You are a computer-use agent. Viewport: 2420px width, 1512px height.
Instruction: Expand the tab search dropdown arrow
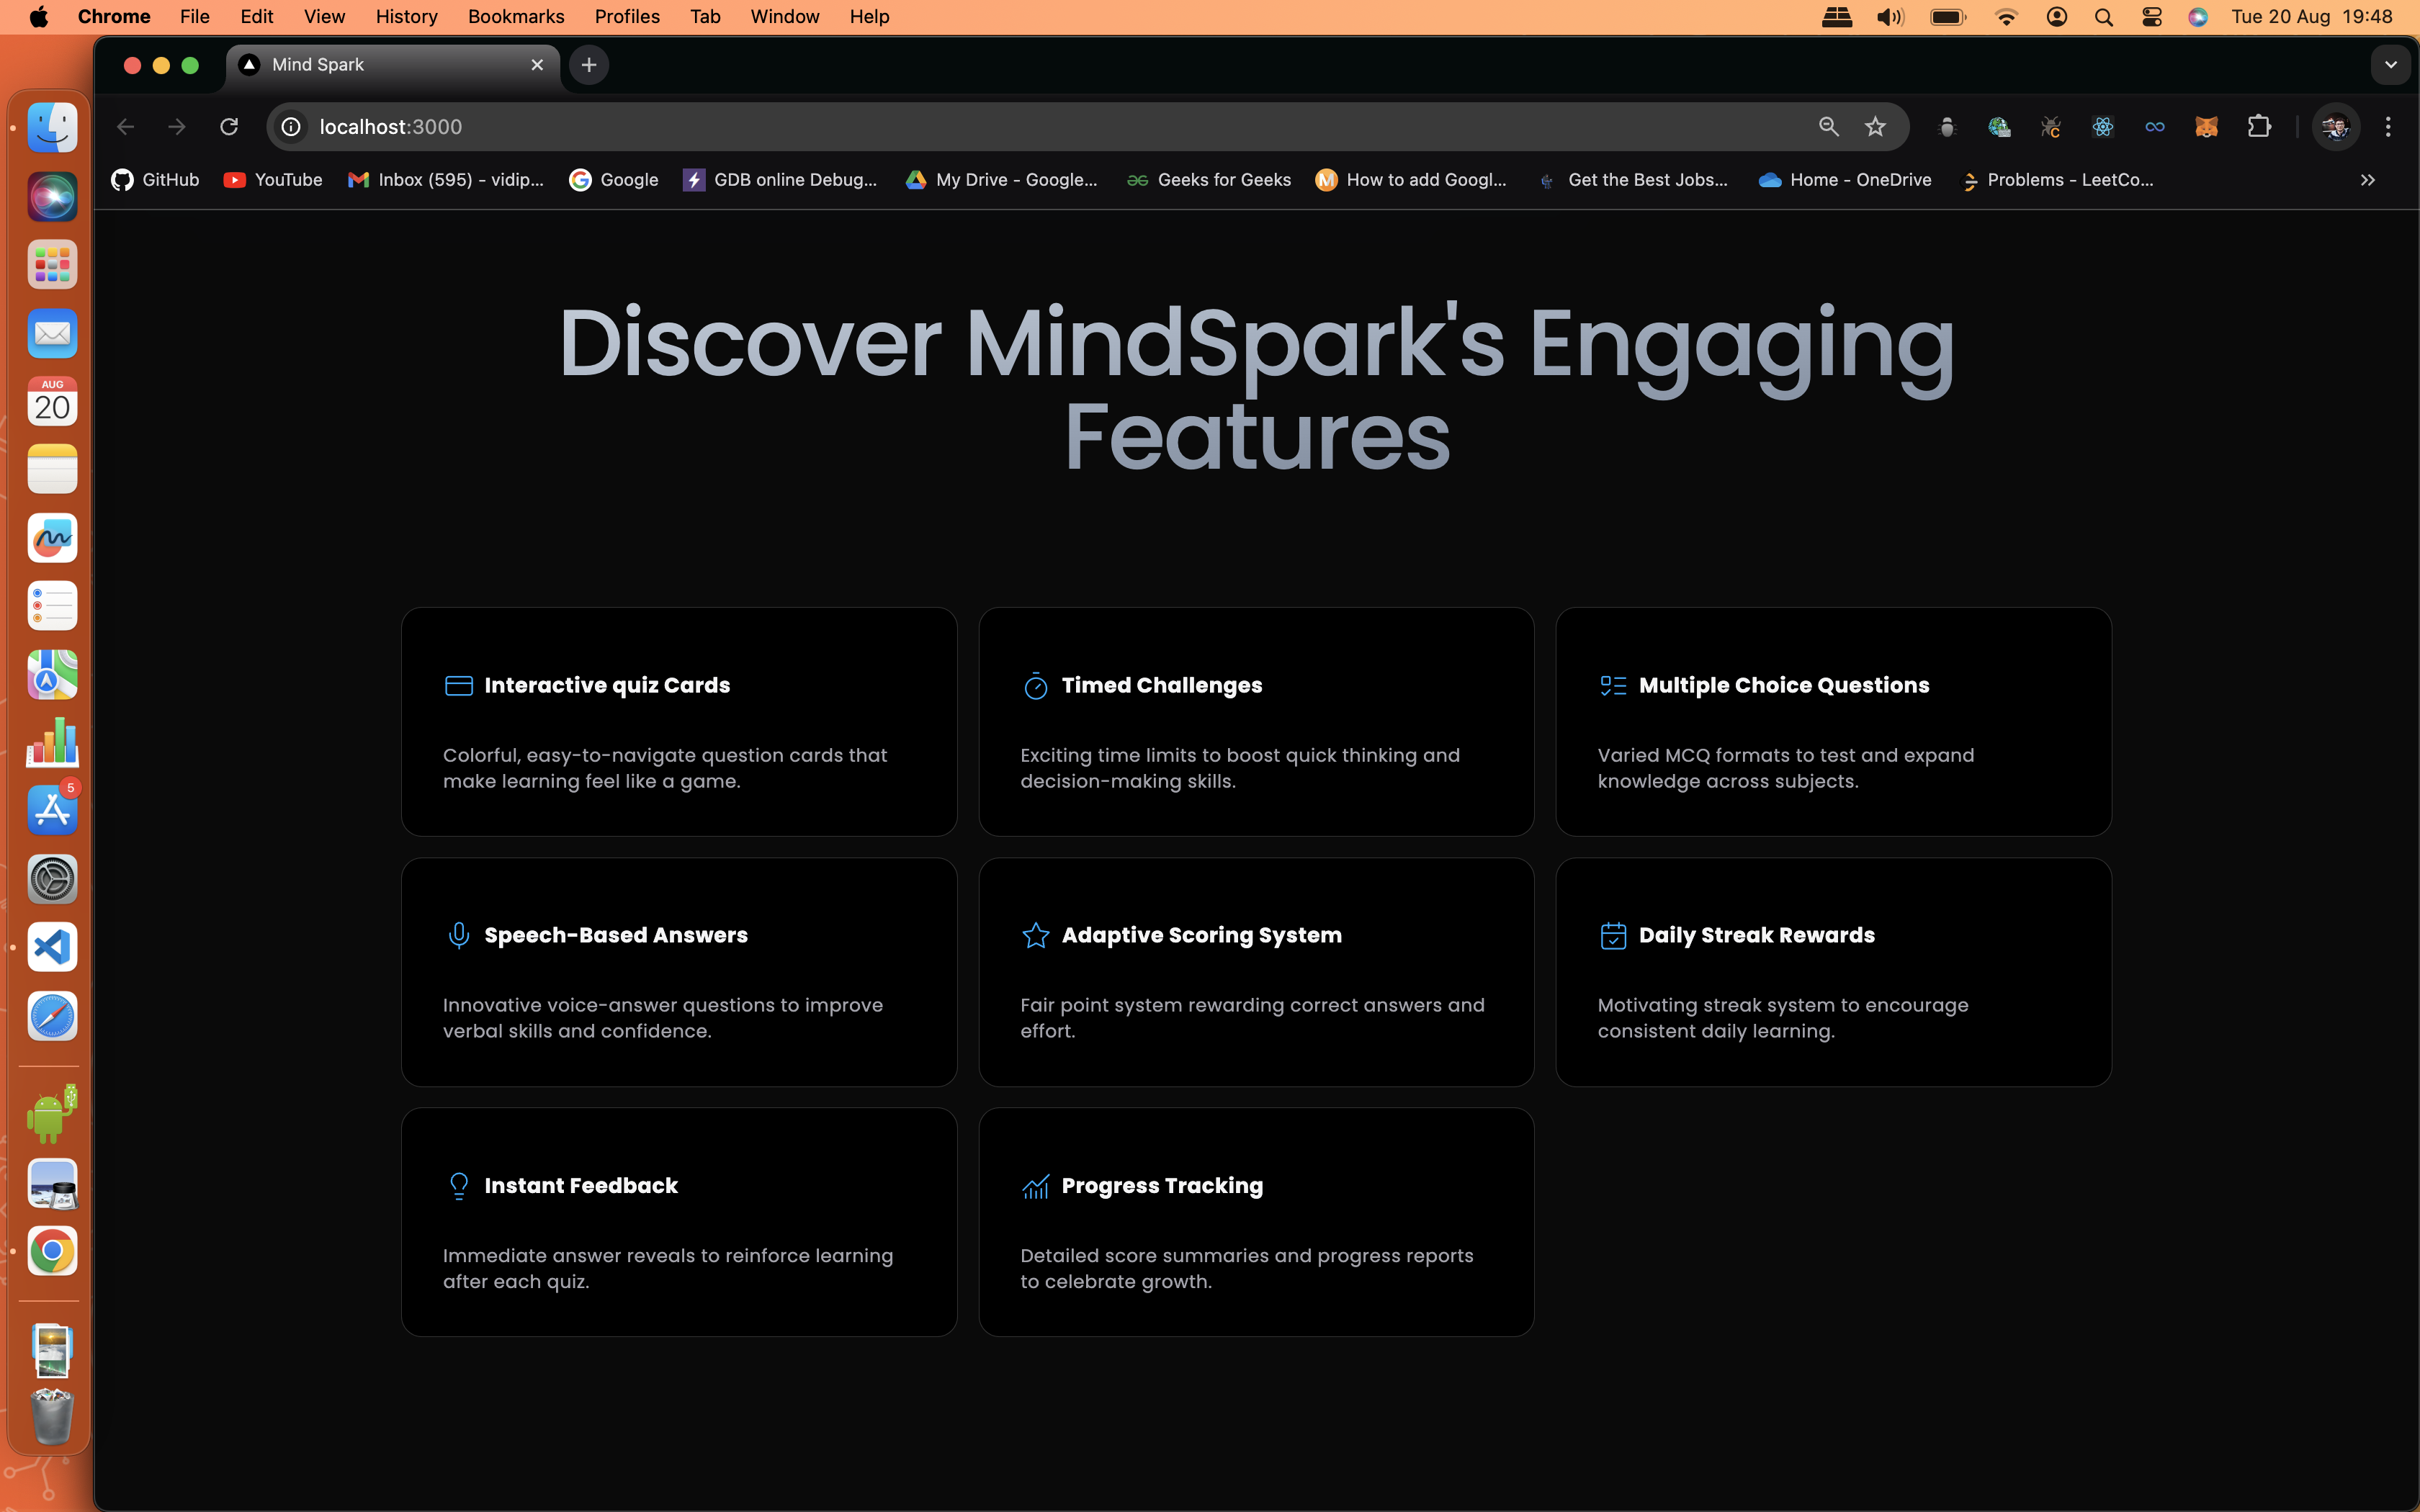pyautogui.click(x=2390, y=65)
